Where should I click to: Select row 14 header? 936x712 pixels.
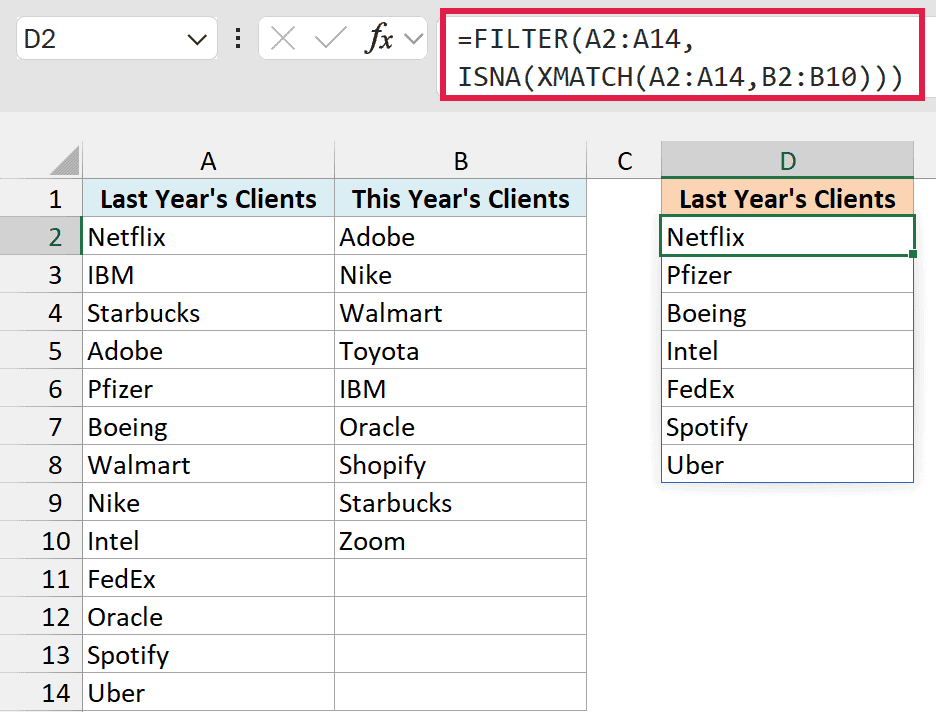tap(41, 692)
